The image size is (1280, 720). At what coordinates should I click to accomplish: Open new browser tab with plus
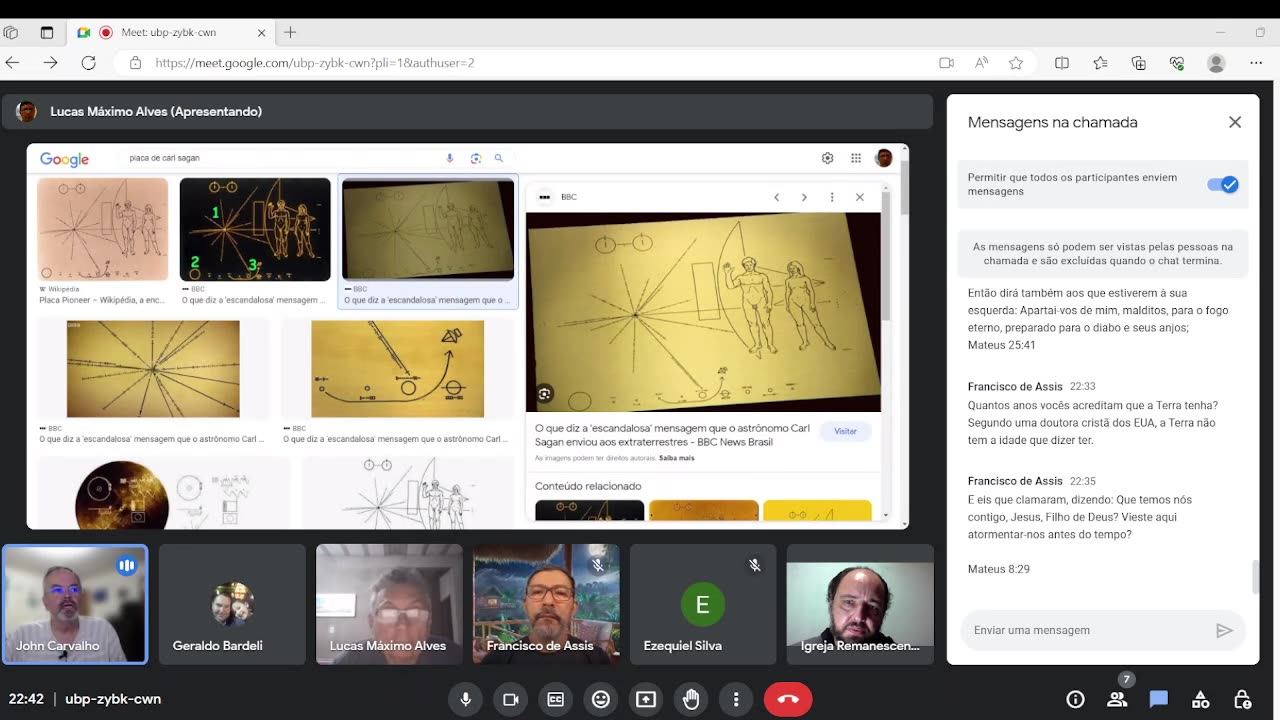point(290,32)
